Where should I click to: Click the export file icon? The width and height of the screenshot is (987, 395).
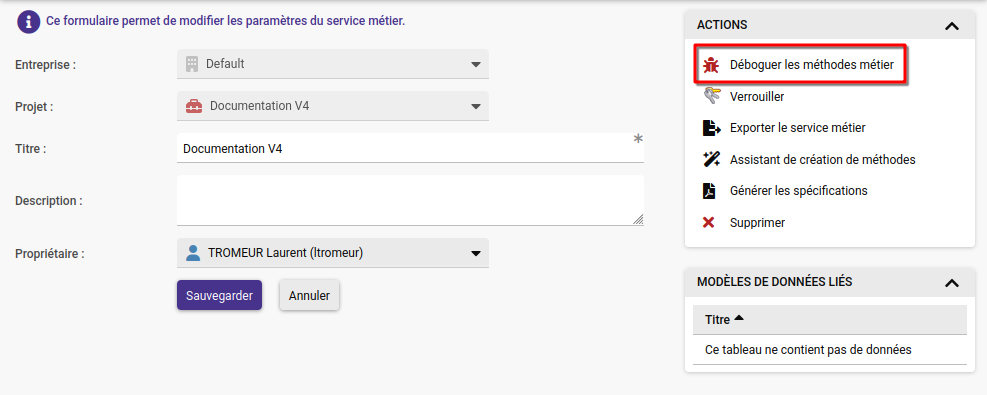tap(711, 128)
